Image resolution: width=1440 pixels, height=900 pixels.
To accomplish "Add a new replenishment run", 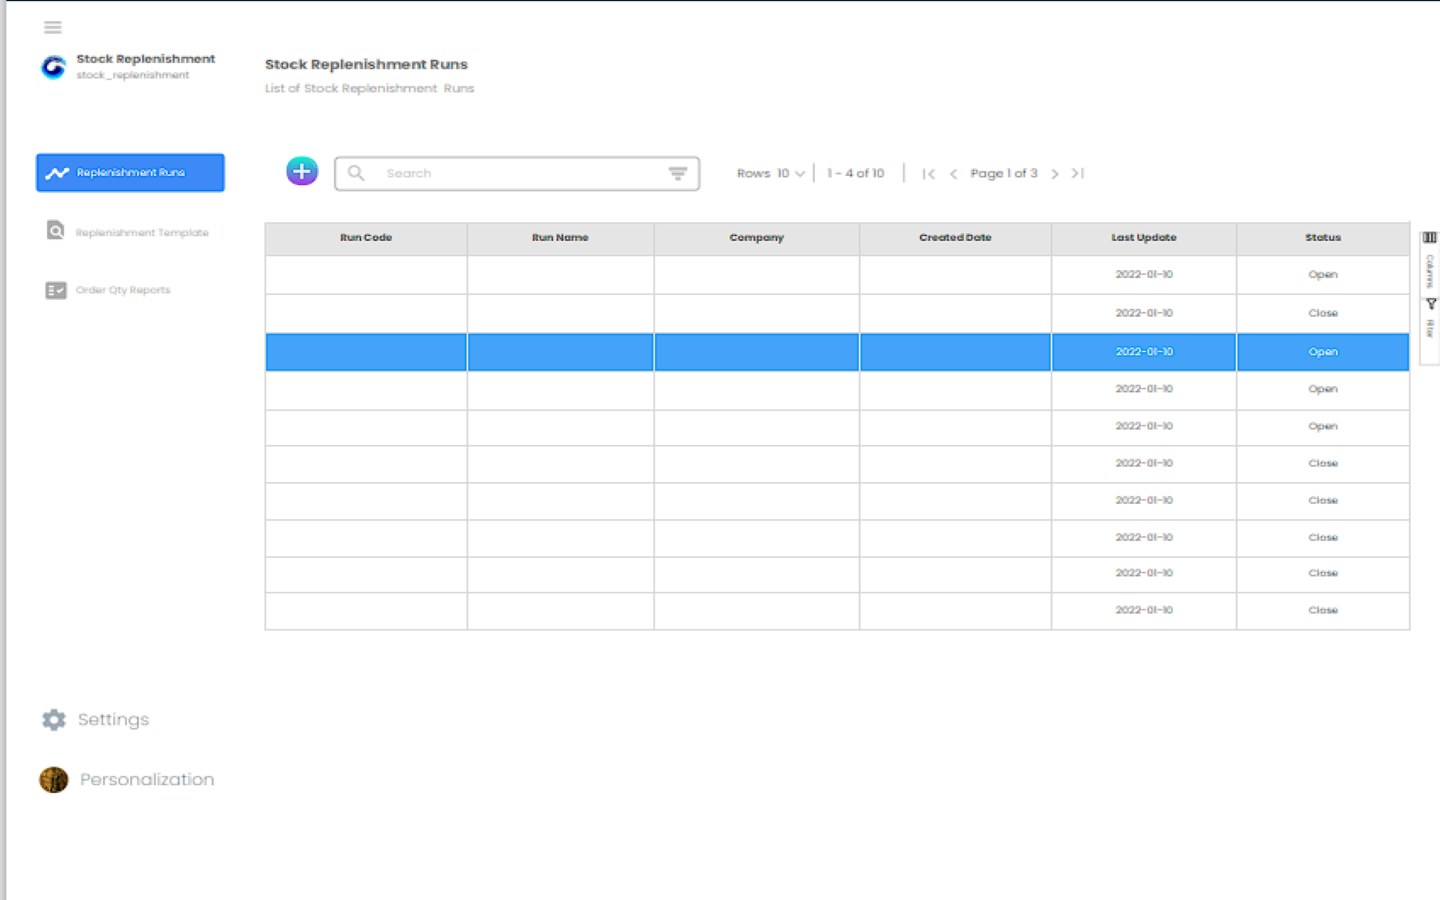I will [x=302, y=172].
